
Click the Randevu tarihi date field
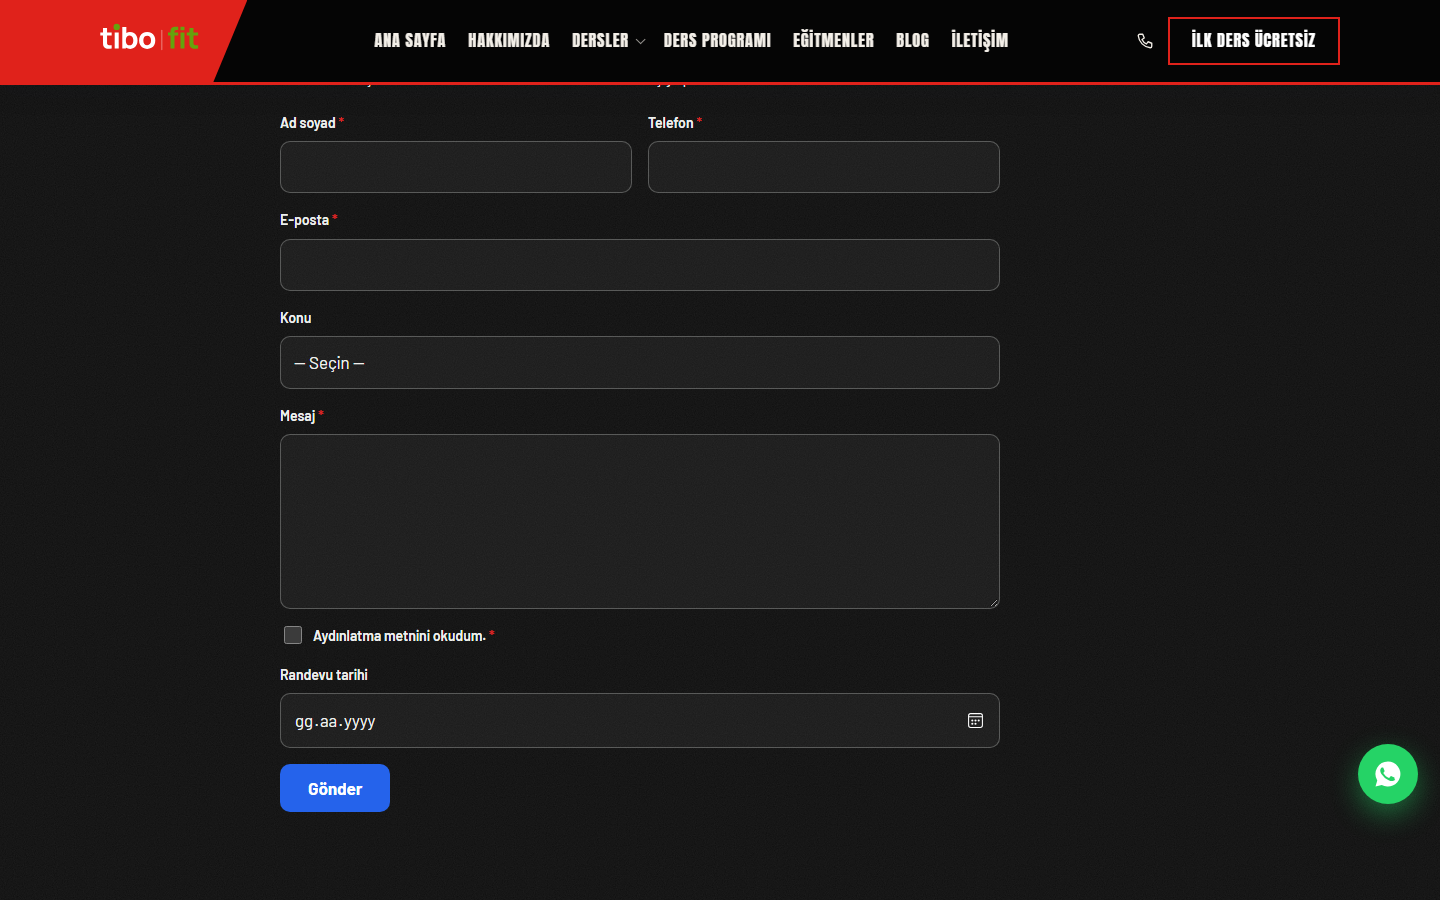coord(640,720)
